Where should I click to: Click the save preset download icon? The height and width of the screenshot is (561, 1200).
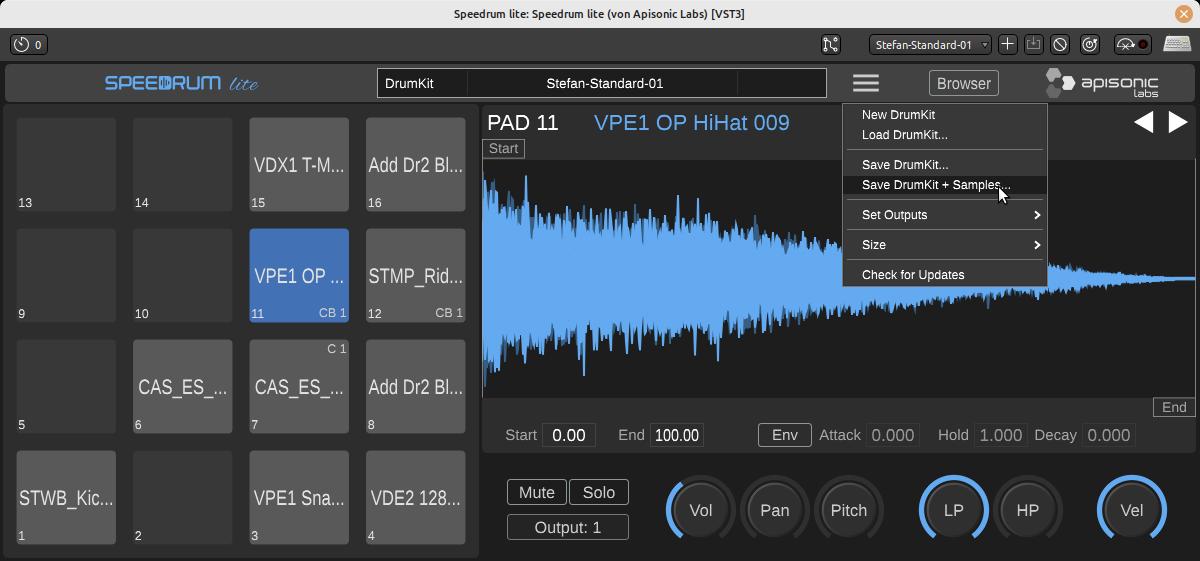click(x=1034, y=44)
